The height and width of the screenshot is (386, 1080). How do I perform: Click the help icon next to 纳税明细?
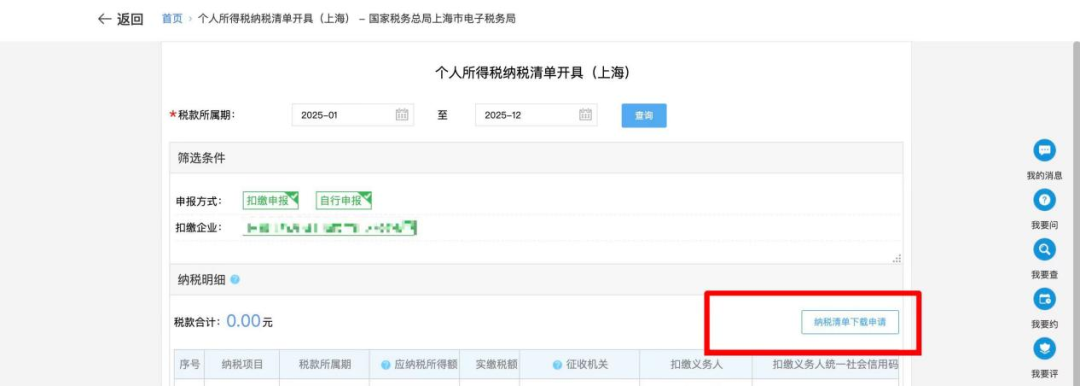pos(235,280)
